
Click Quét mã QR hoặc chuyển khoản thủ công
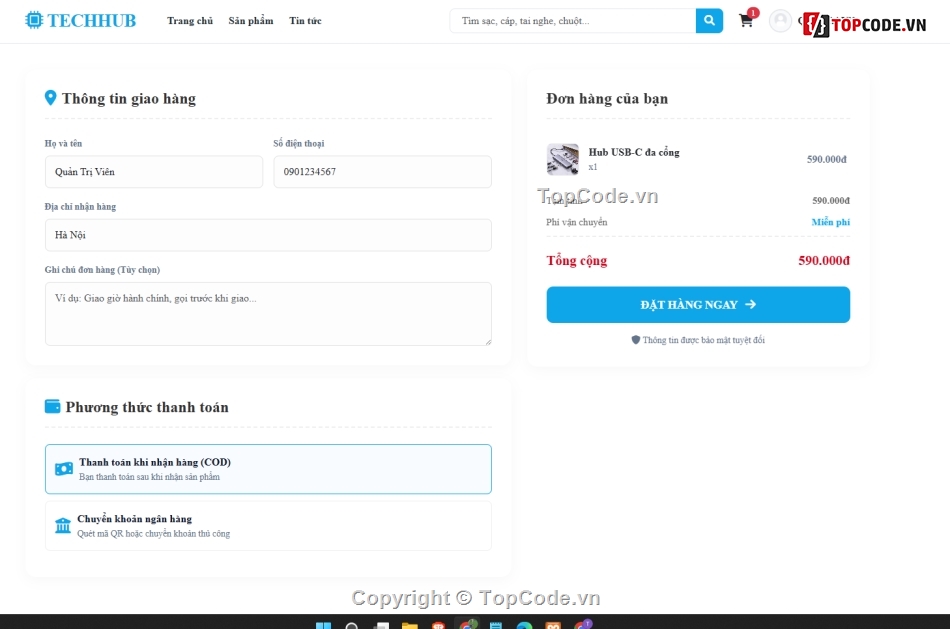[153, 534]
